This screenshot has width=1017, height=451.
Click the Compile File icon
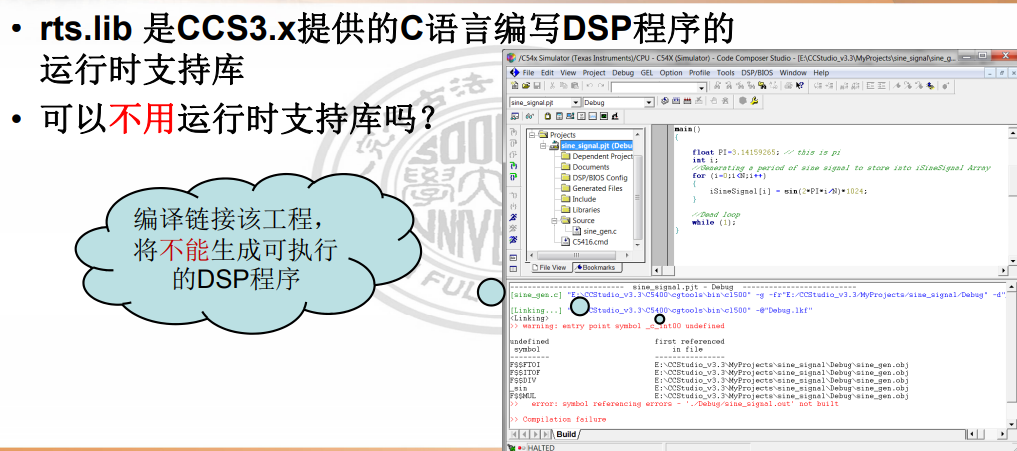click(x=664, y=101)
